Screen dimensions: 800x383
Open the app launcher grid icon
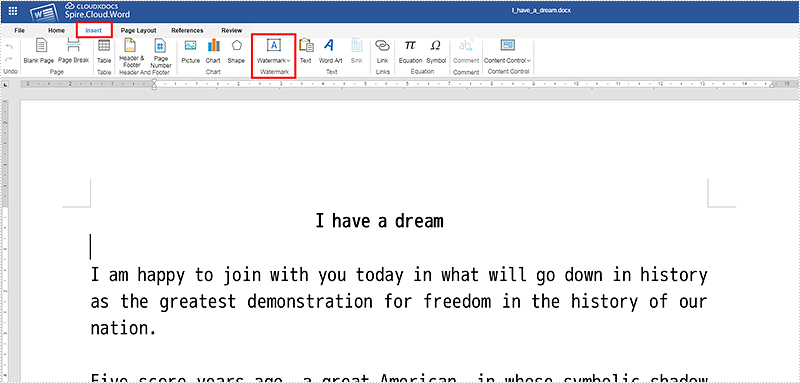(13, 11)
